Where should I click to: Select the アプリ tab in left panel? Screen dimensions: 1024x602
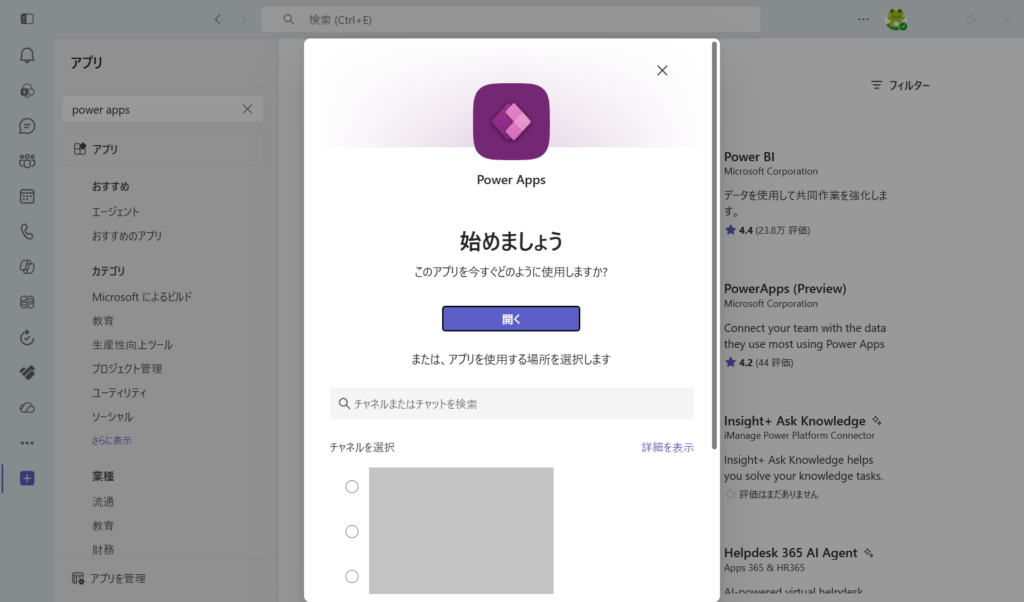(163, 150)
